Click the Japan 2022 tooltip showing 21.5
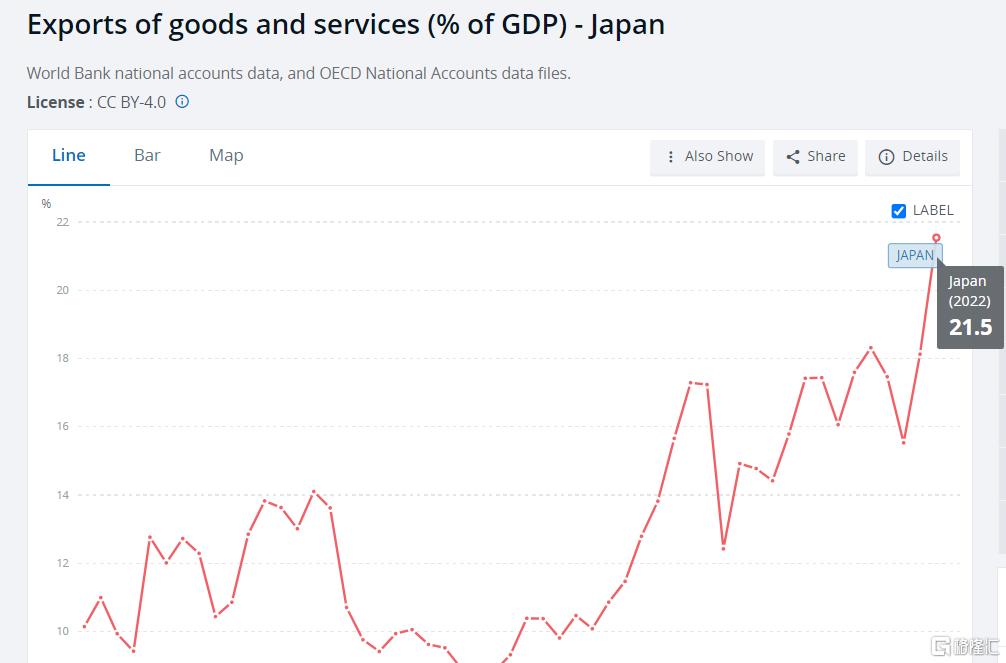The height and width of the screenshot is (663, 1006). (x=969, y=307)
